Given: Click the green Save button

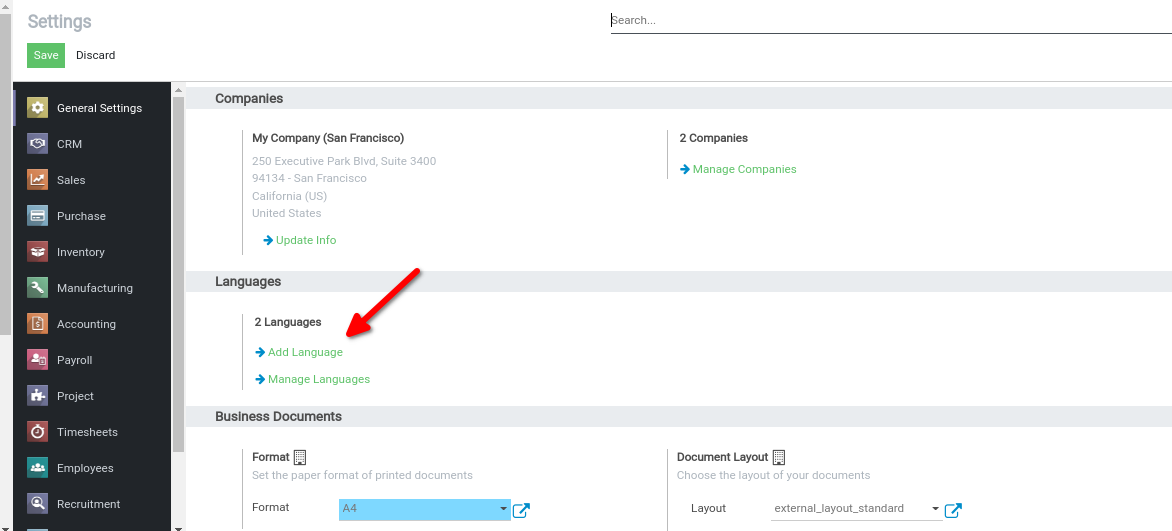Looking at the screenshot, I should (x=46, y=56).
